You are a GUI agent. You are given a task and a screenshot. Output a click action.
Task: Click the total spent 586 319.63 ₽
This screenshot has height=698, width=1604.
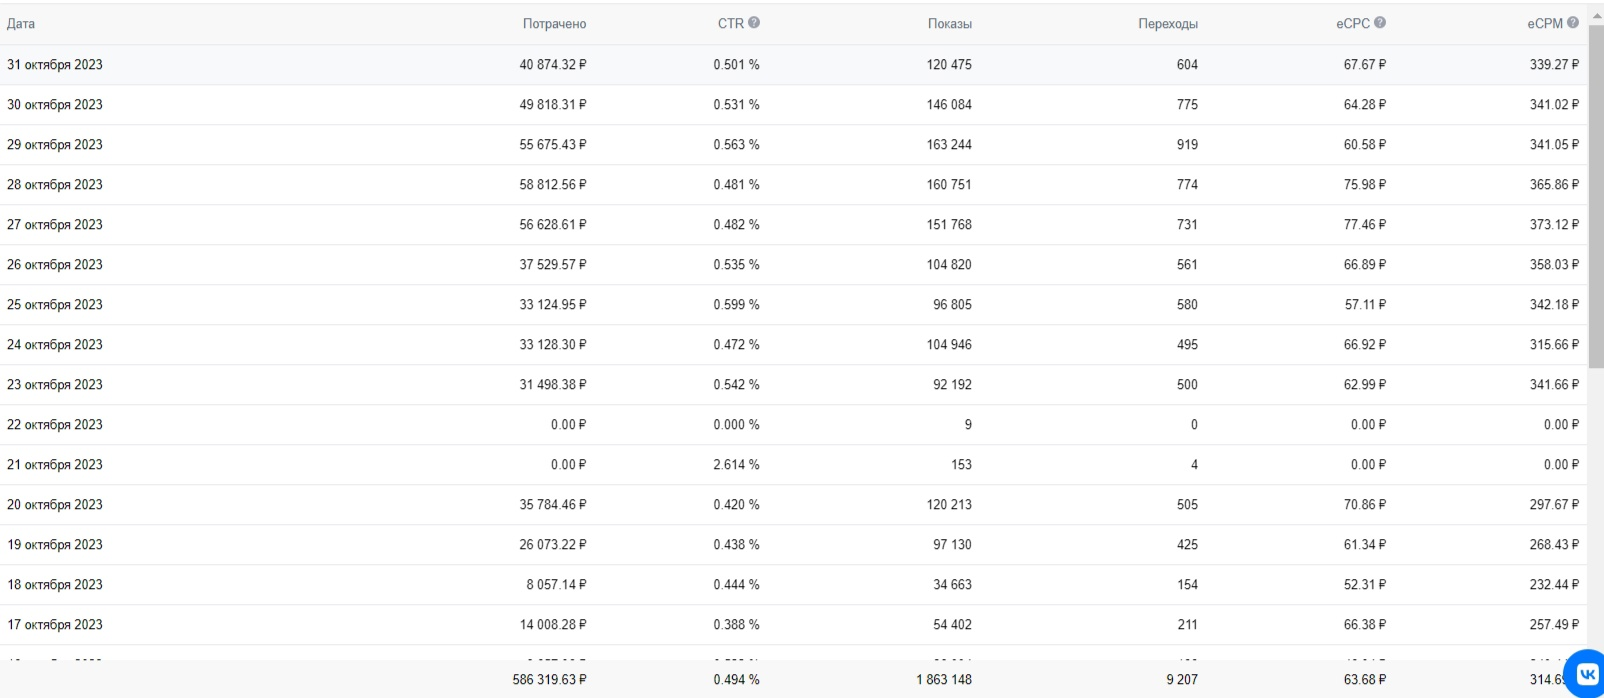click(x=550, y=680)
